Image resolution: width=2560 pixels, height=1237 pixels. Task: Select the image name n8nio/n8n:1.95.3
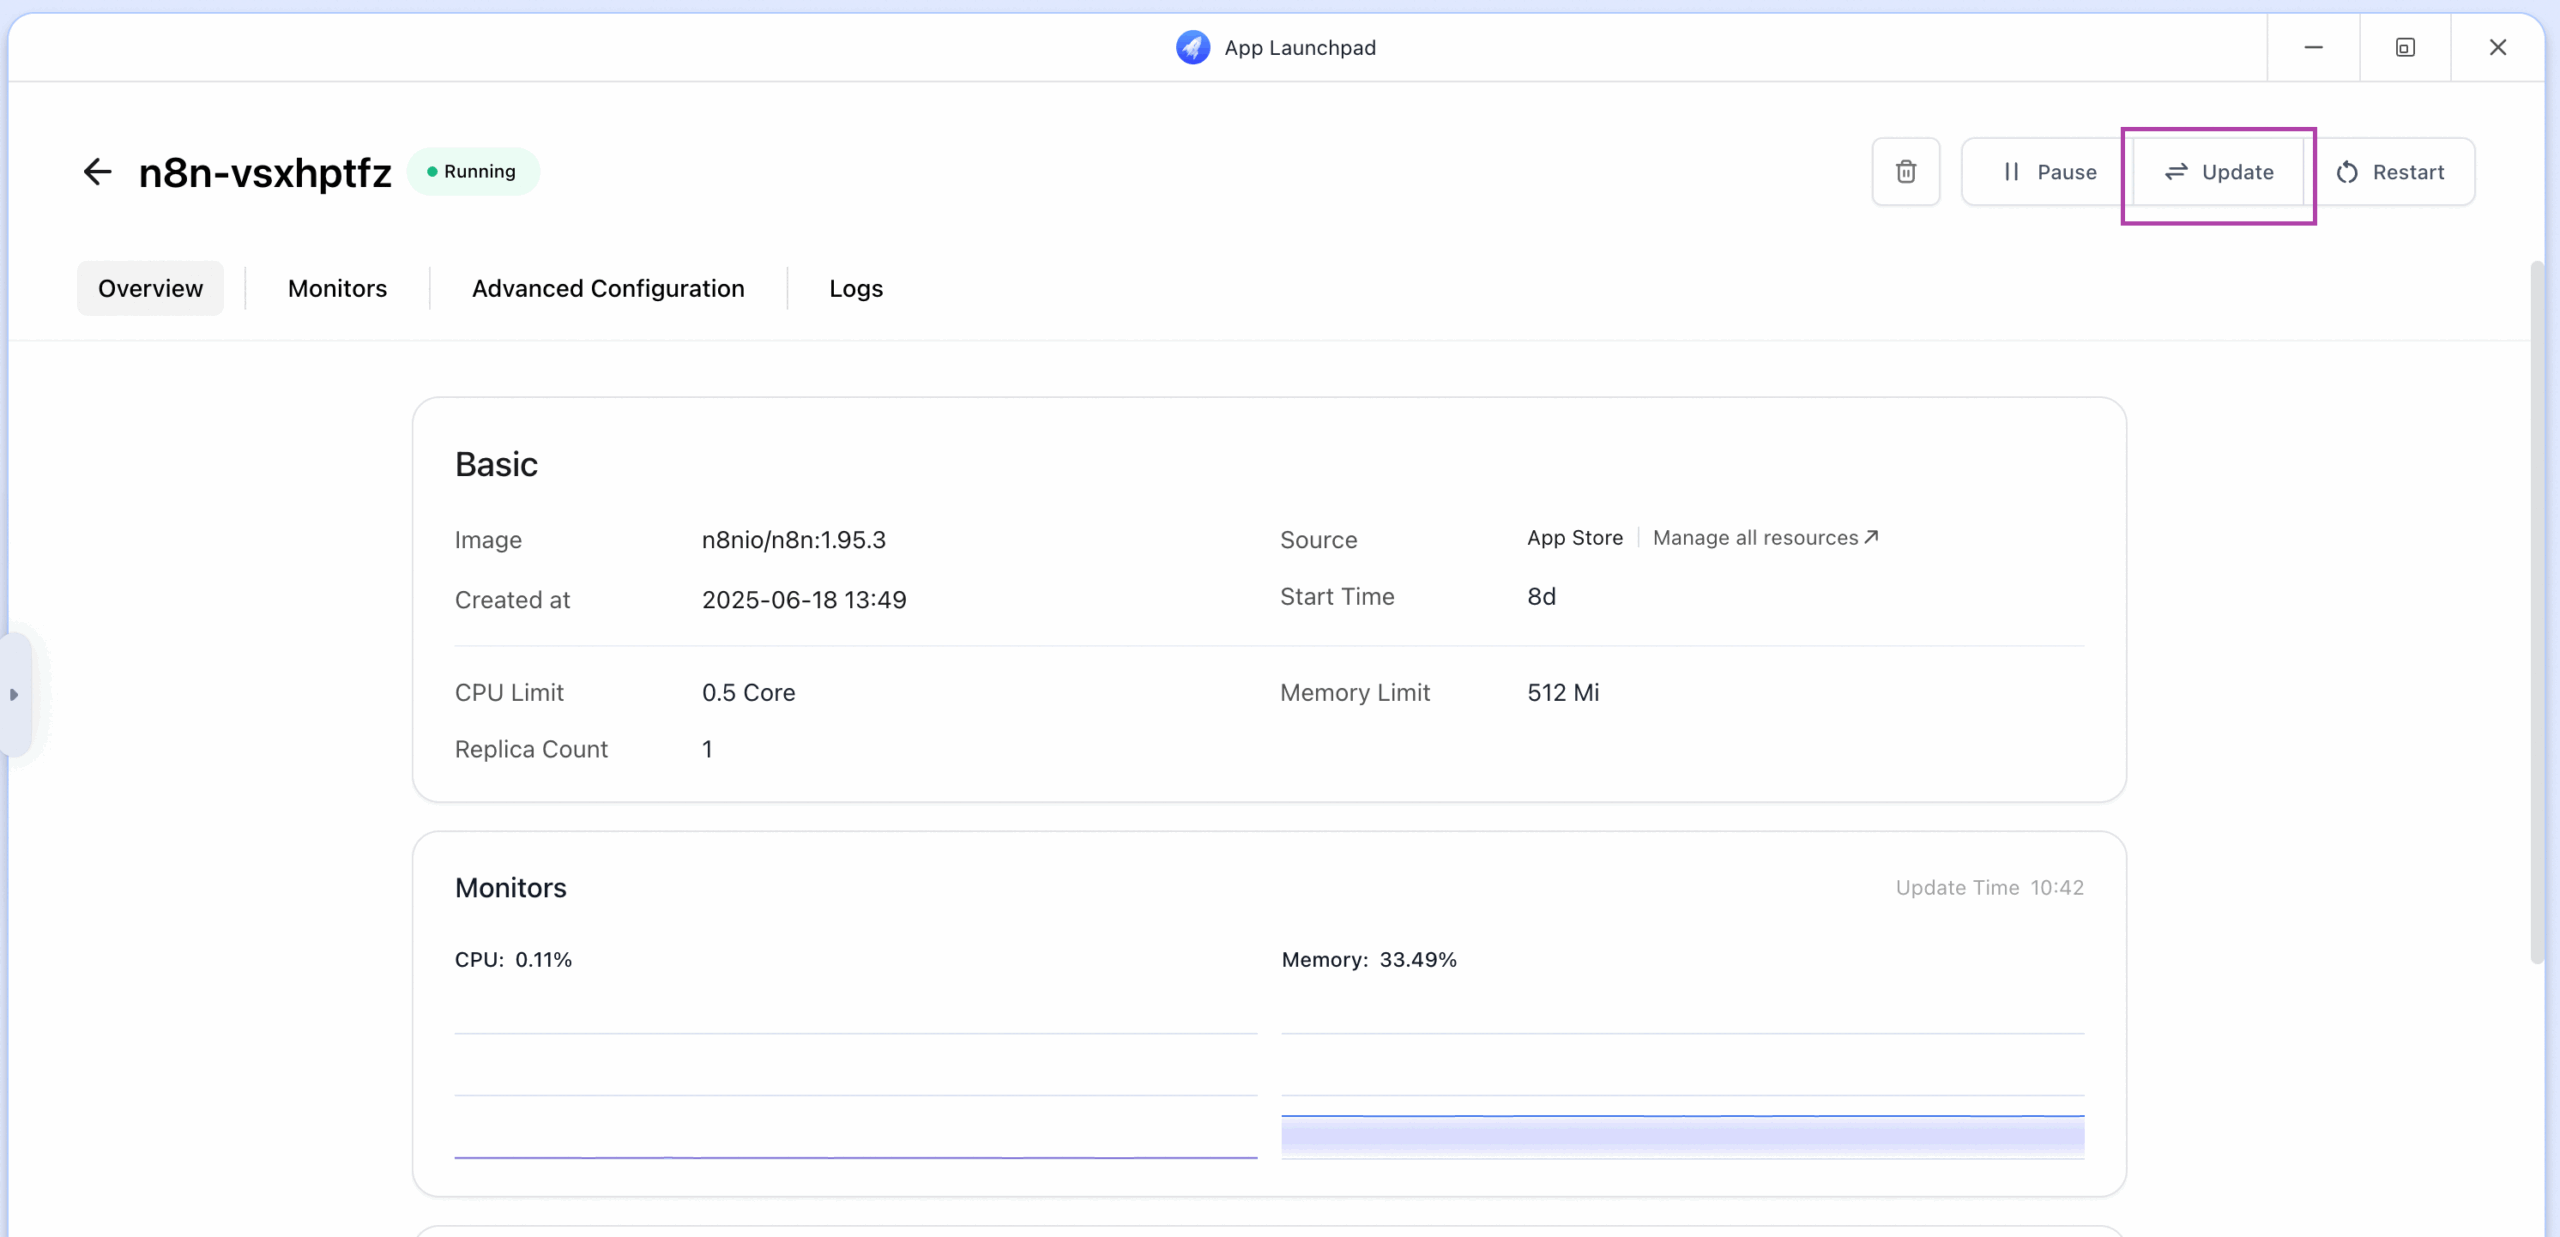click(794, 540)
